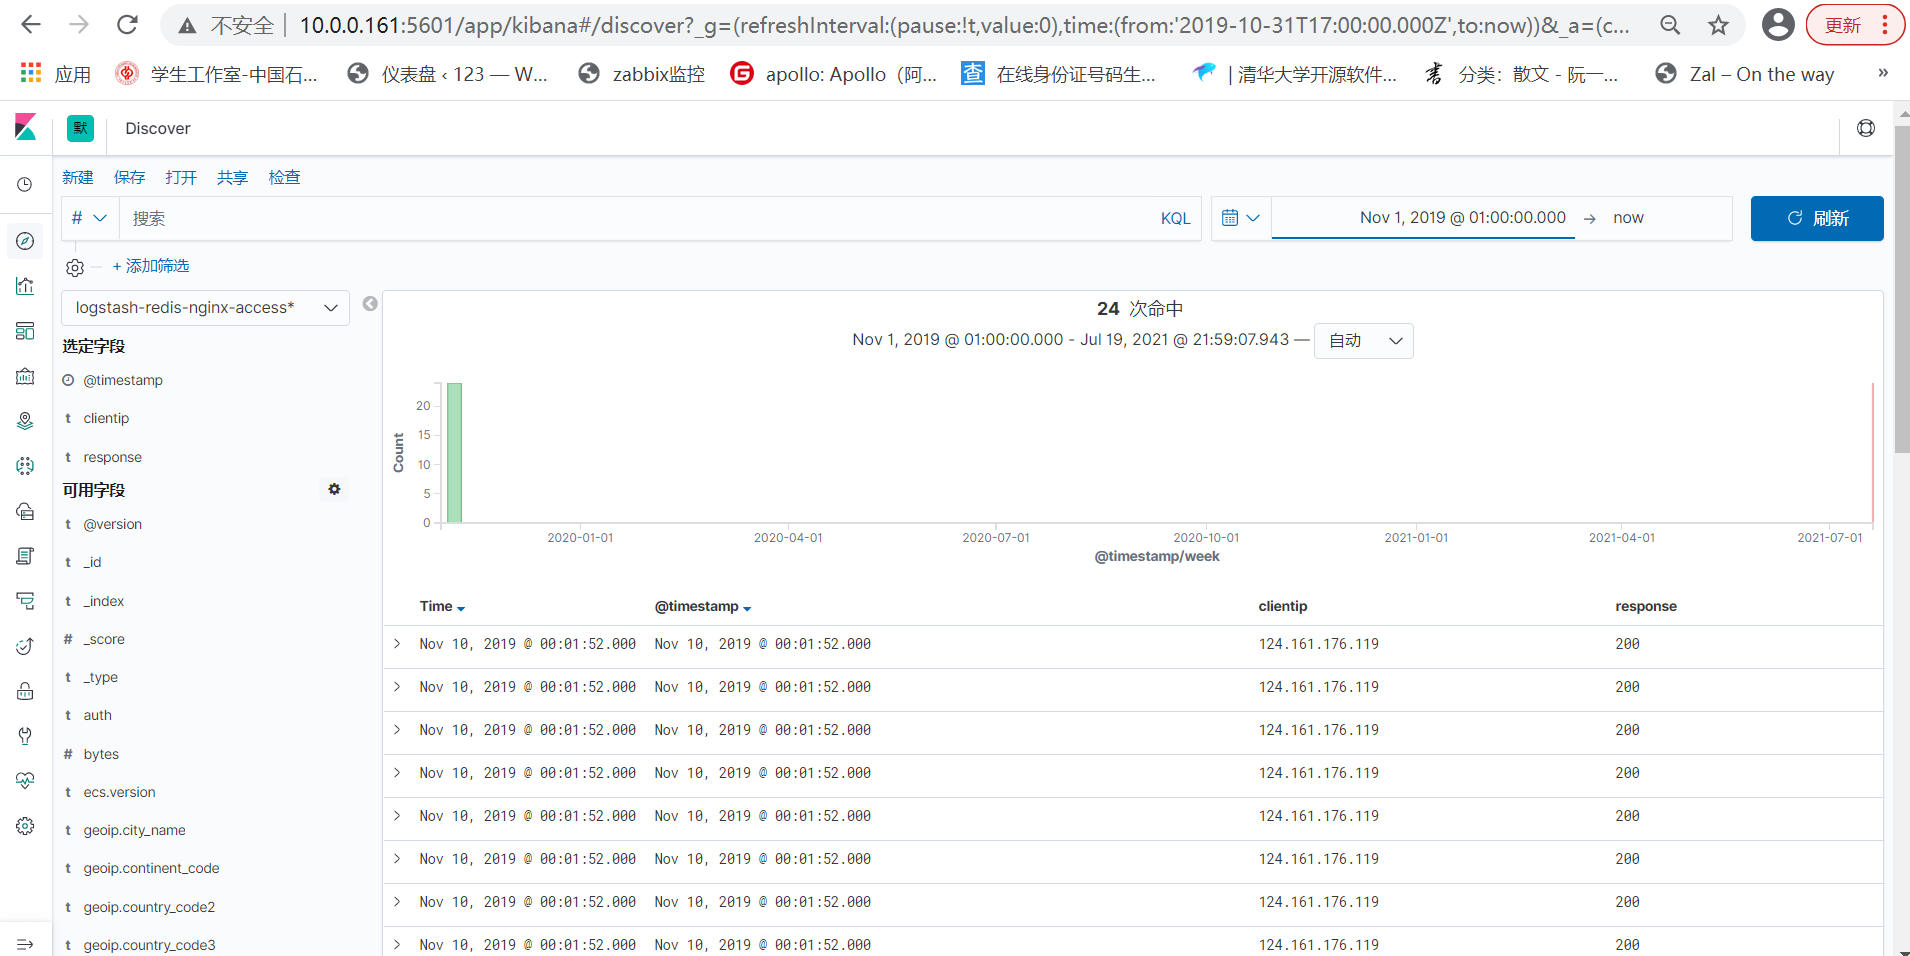Click 添加筛选 add filter link
1910x956 pixels.
[151, 266]
